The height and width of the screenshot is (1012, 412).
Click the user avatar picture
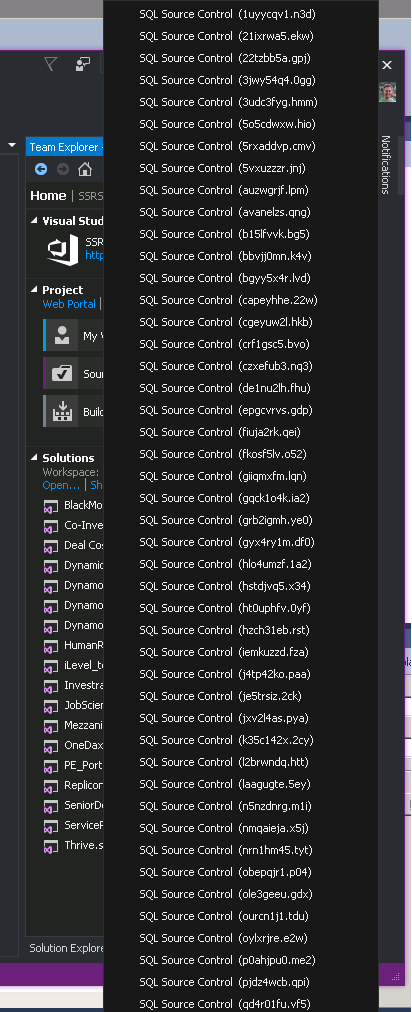387,92
